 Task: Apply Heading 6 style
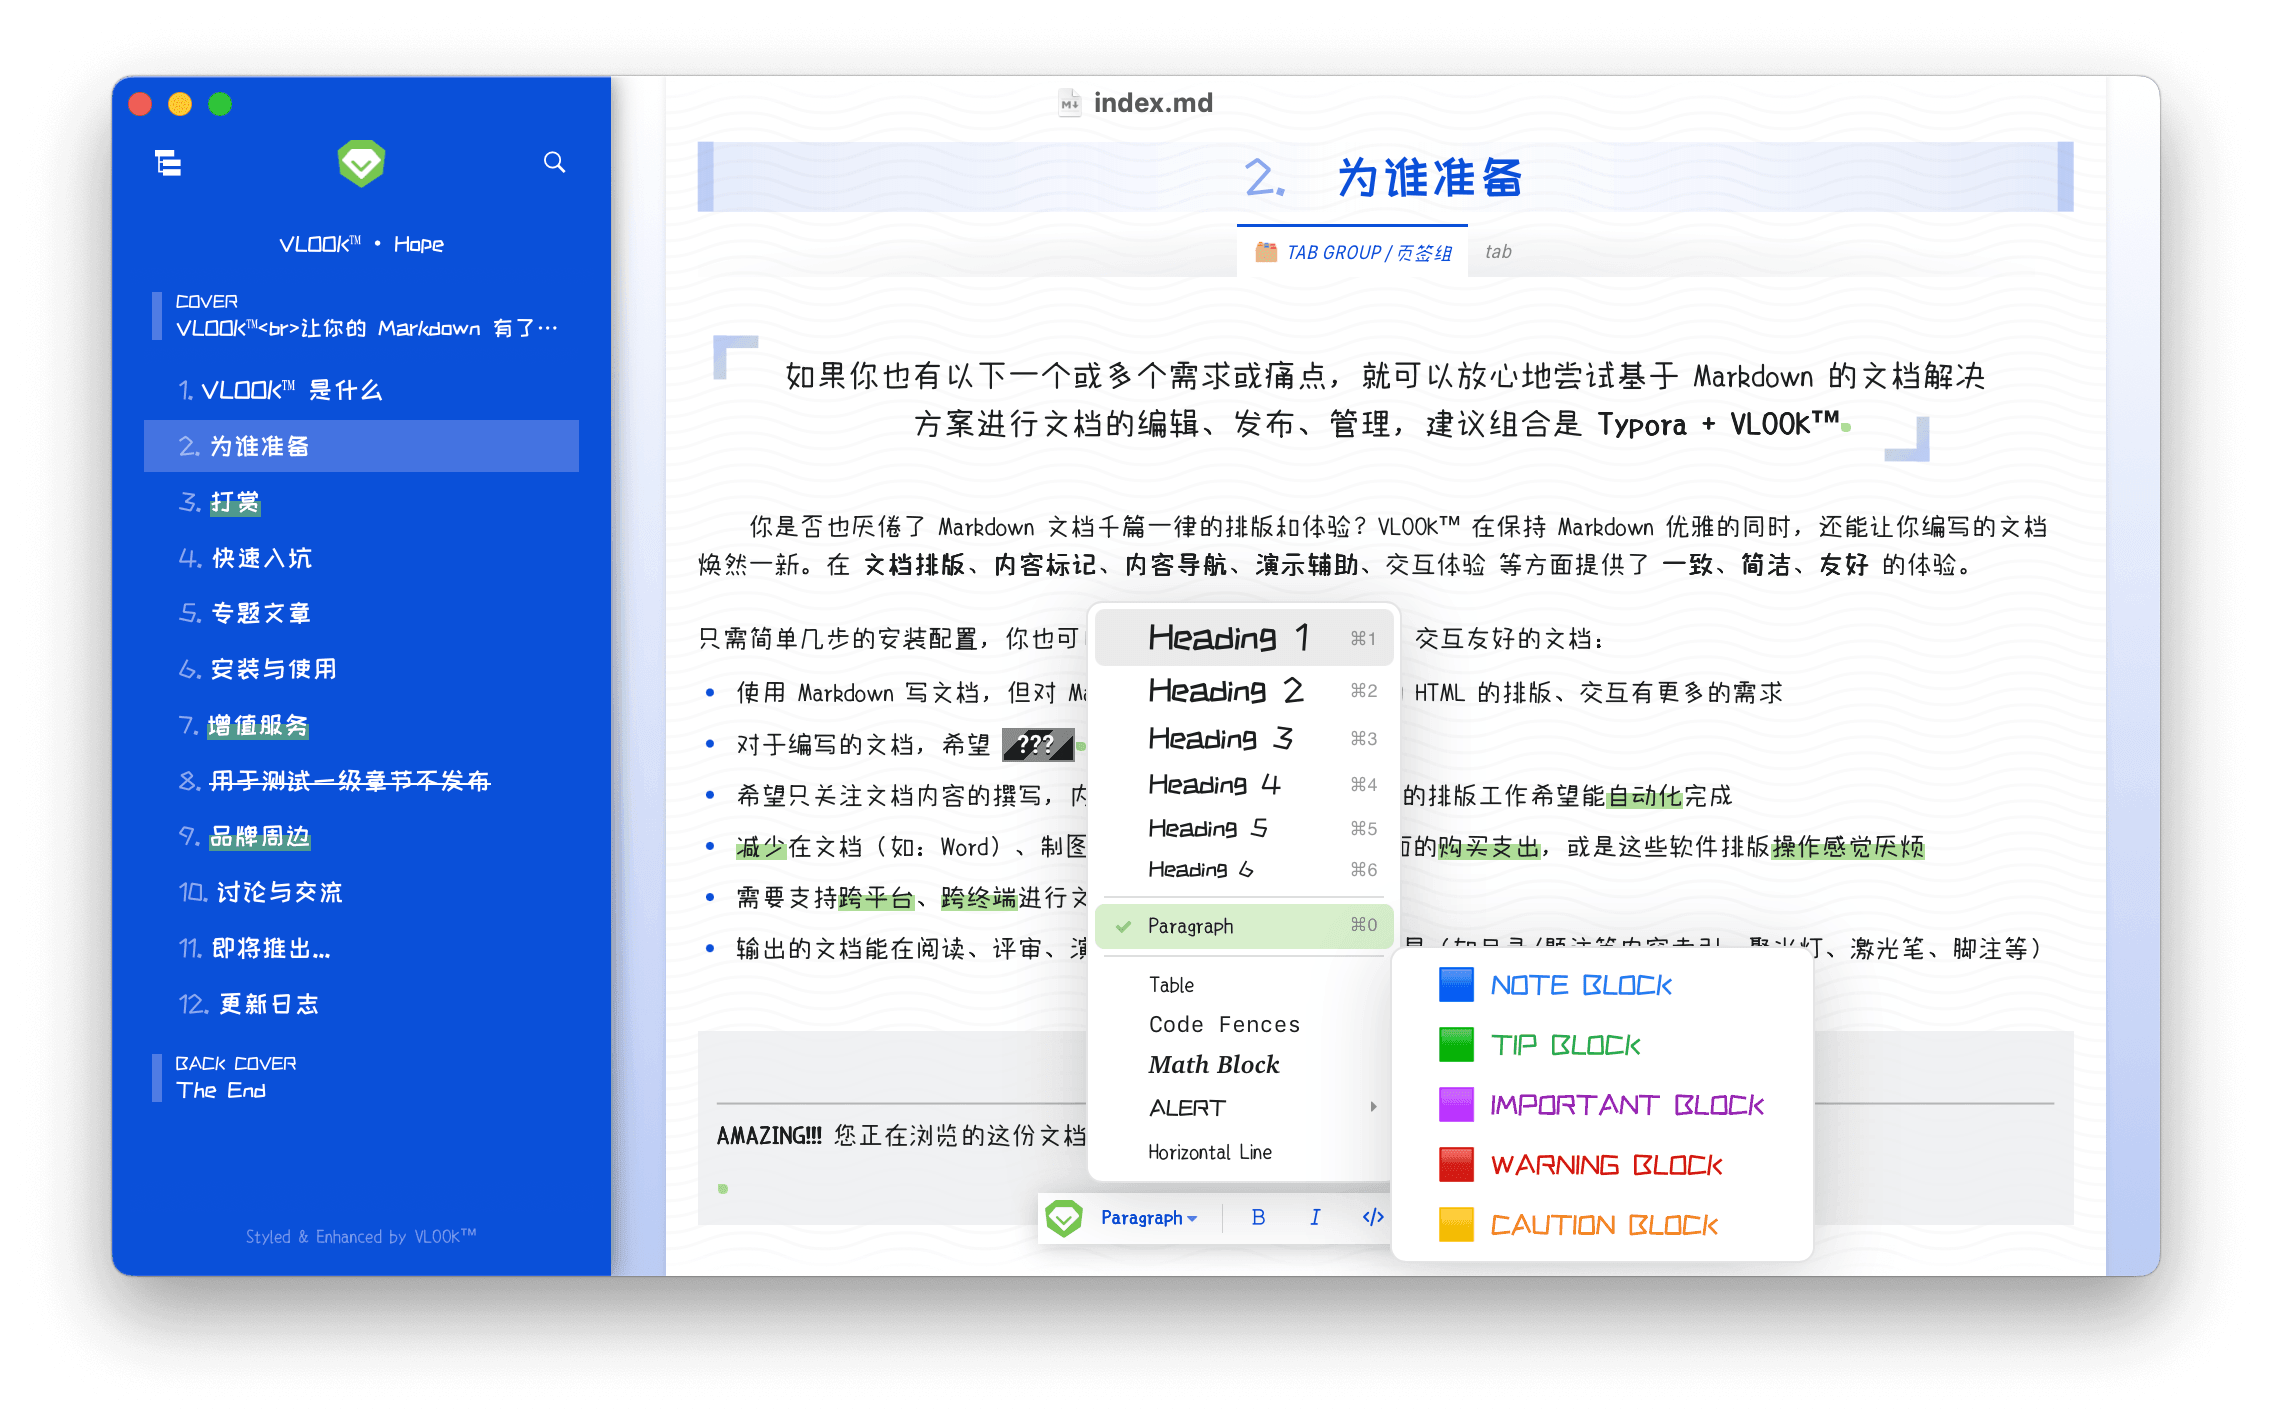pos(1244,869)
